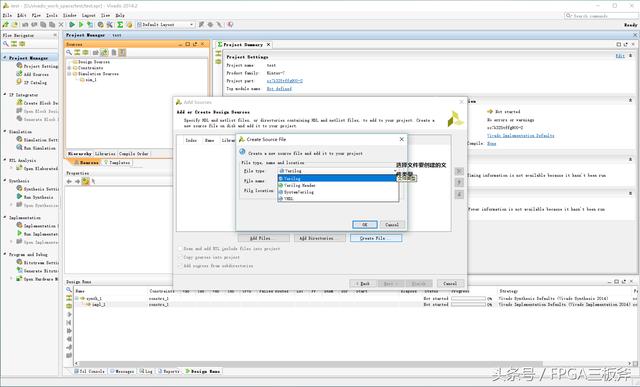640x387 pixels.
Task: Open the Tcl Console tab
Action: [90, 371]
